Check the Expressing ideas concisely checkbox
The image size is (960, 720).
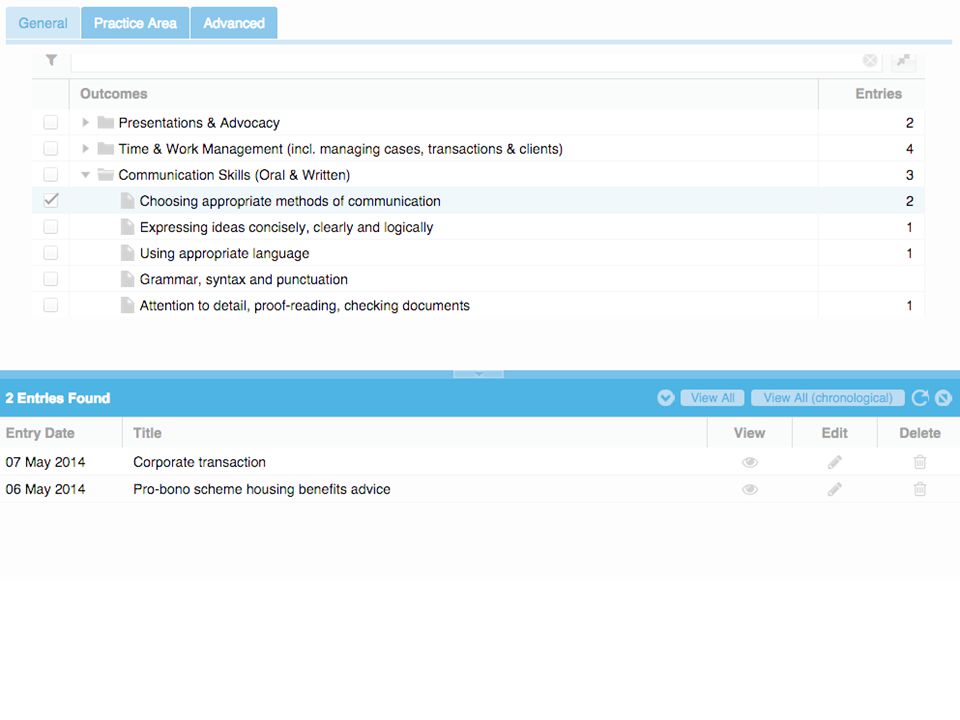pos(51,227)
